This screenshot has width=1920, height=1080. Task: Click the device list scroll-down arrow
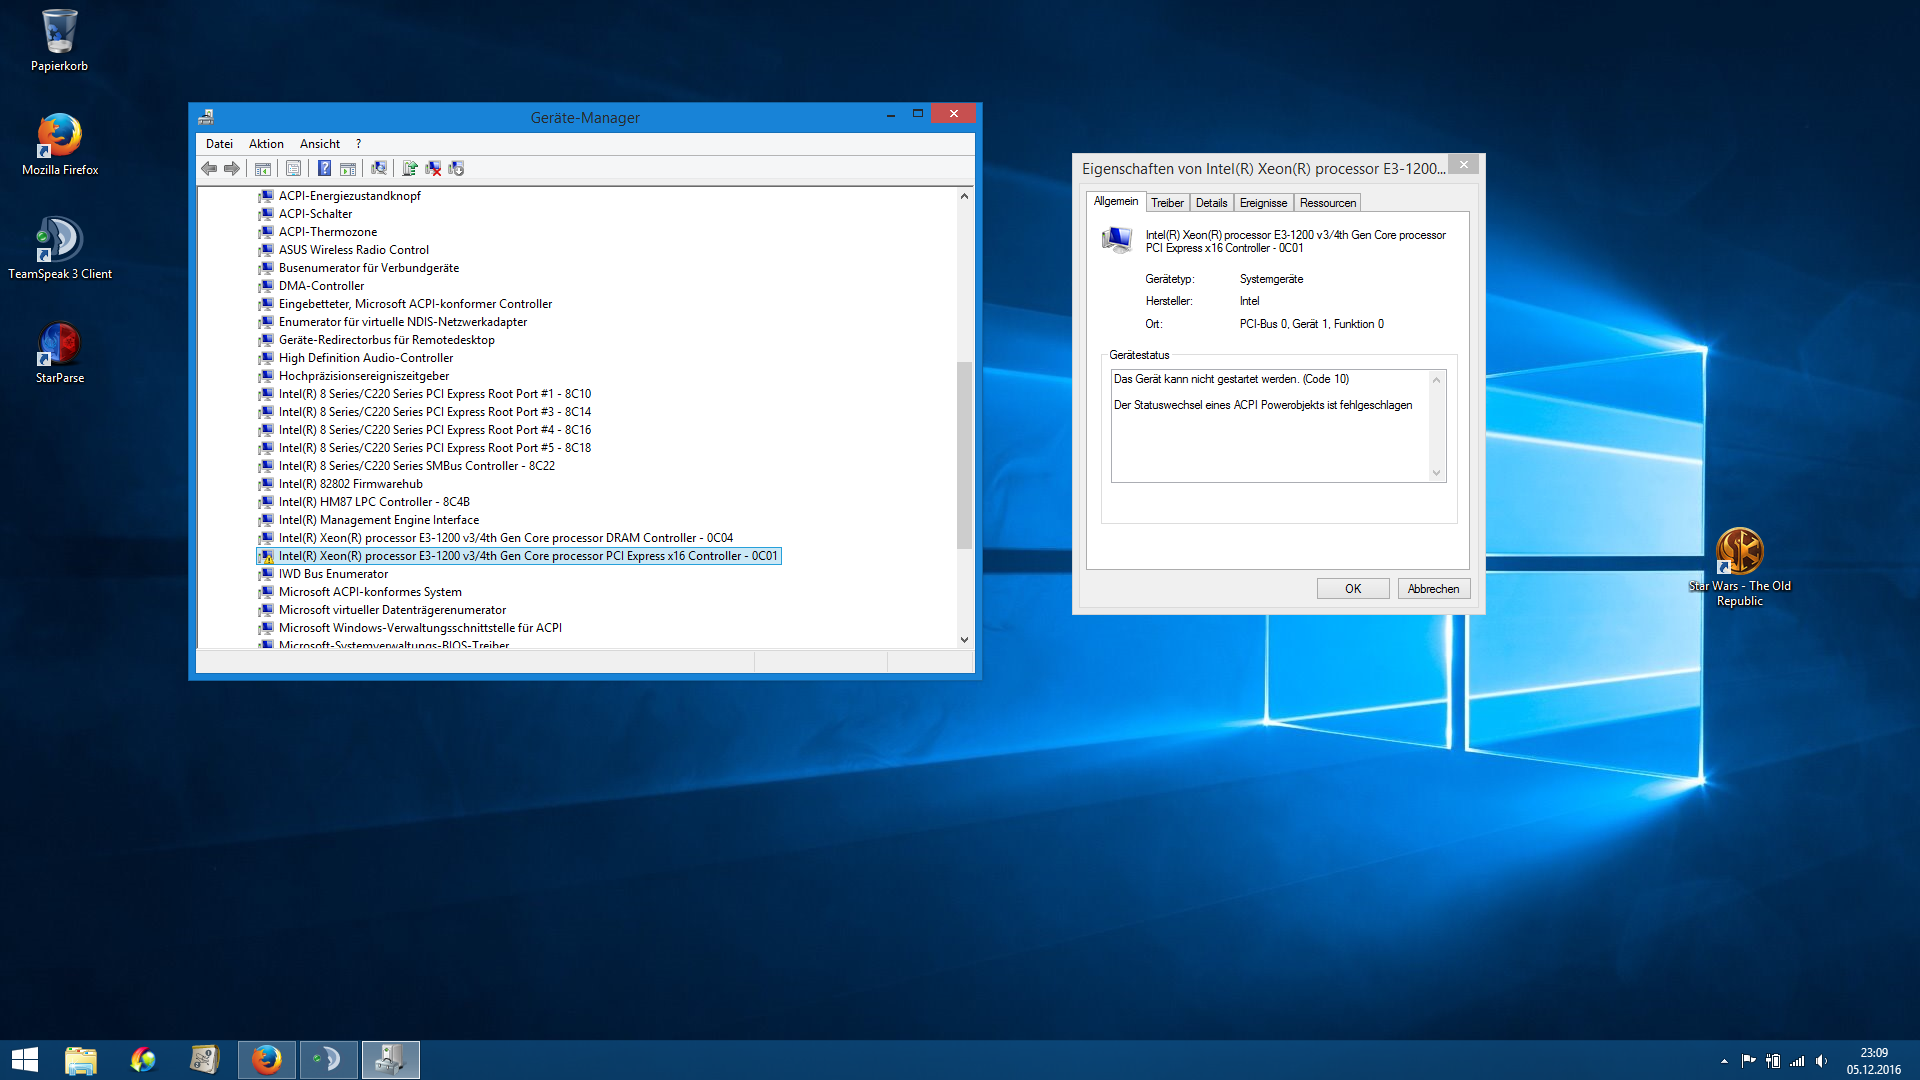coord(964,640)
